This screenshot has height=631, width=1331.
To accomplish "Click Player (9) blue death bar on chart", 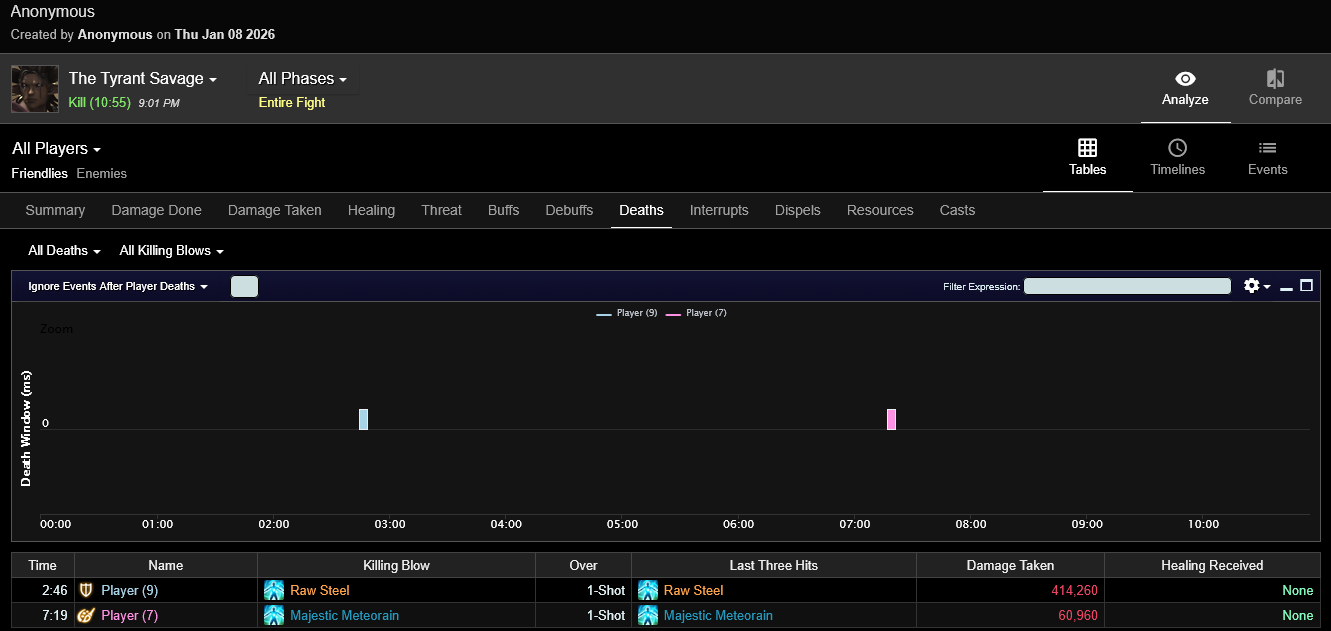I will coord(364,419).
